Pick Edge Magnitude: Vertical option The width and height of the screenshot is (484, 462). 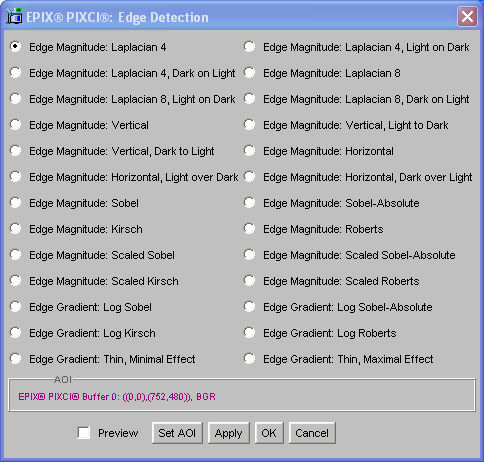[16, 125]
